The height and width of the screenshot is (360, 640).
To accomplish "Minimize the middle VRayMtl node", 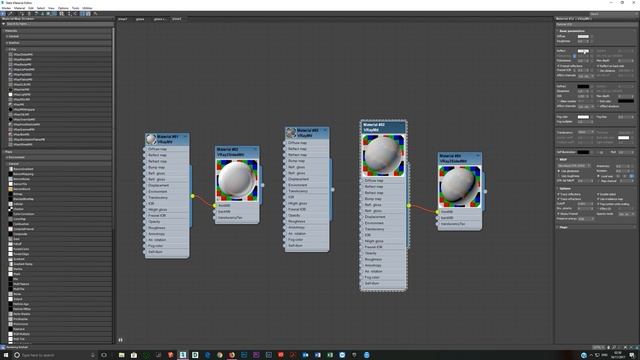I will 325,130.
